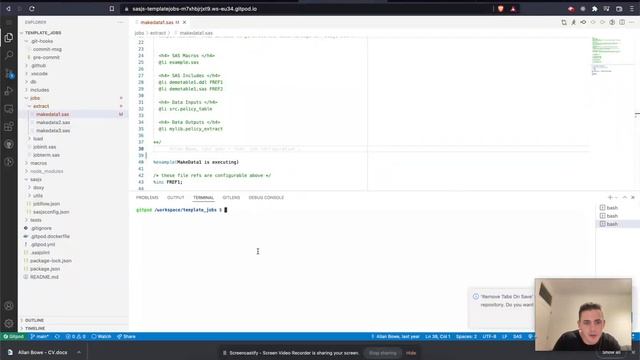Open package-lock.json file
Viewport: 640px width, 360px height.
(51, 261)
